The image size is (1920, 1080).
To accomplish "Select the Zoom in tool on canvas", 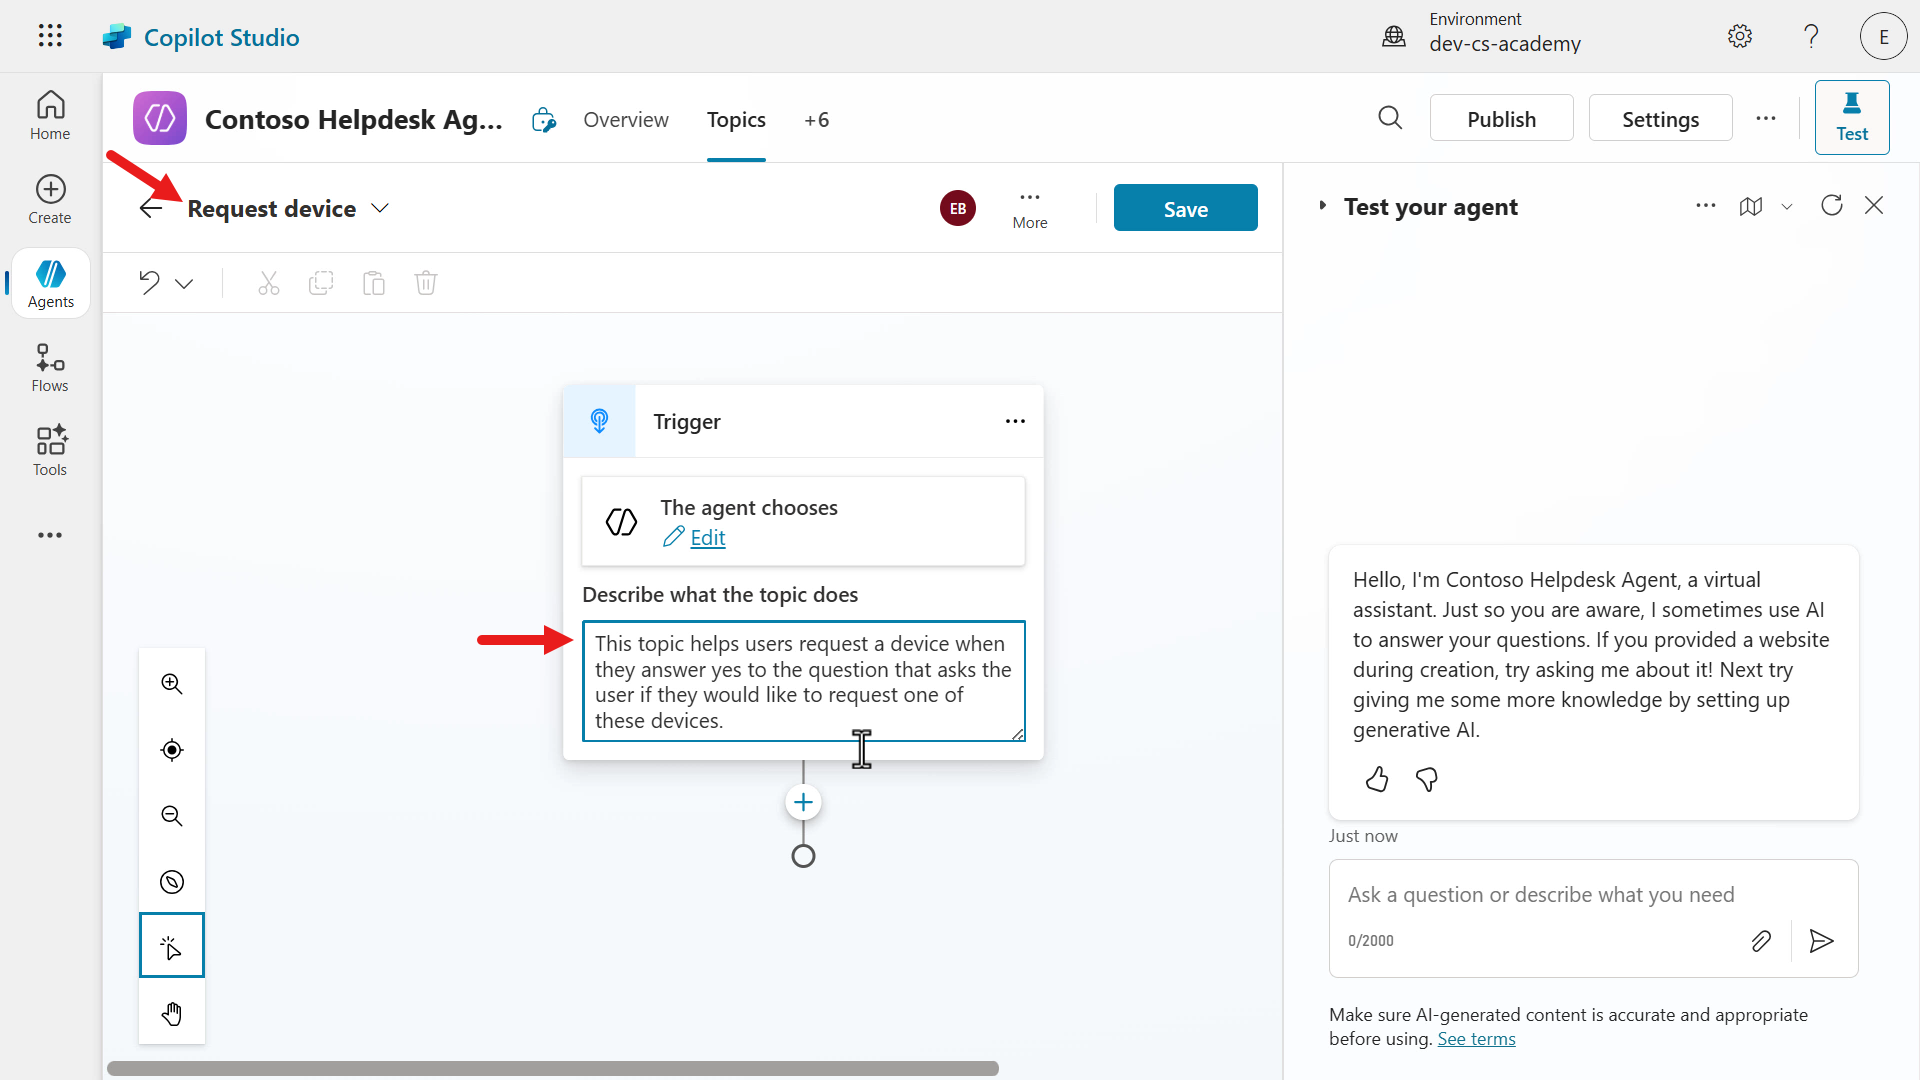I will (x=171, y=684).
